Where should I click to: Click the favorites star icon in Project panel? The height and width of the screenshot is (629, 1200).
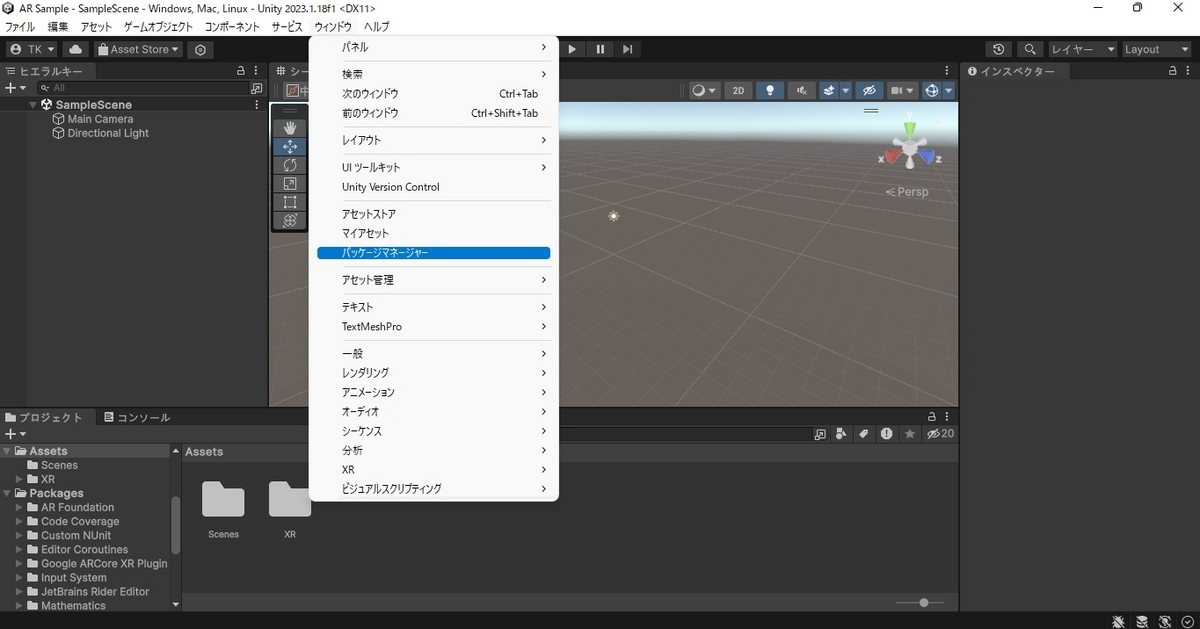pyautogui.click(x=909, y=434)
